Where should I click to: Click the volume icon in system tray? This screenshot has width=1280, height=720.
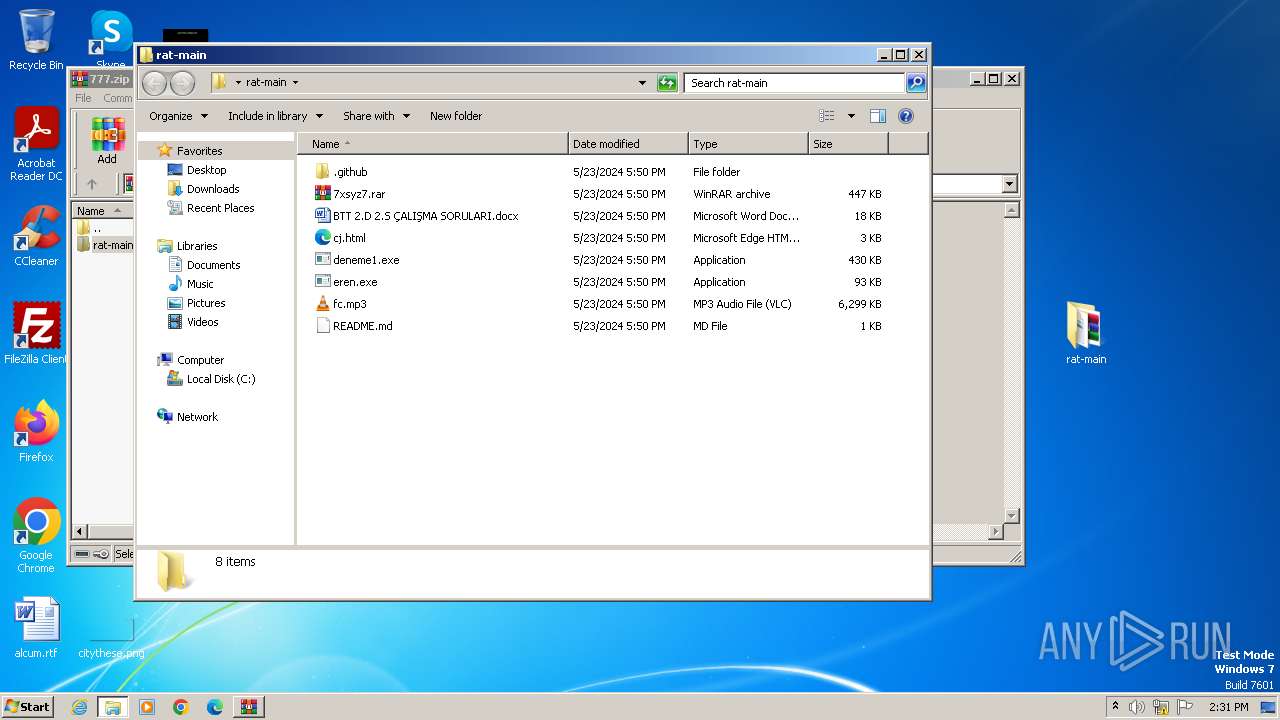pos(1137,707)
